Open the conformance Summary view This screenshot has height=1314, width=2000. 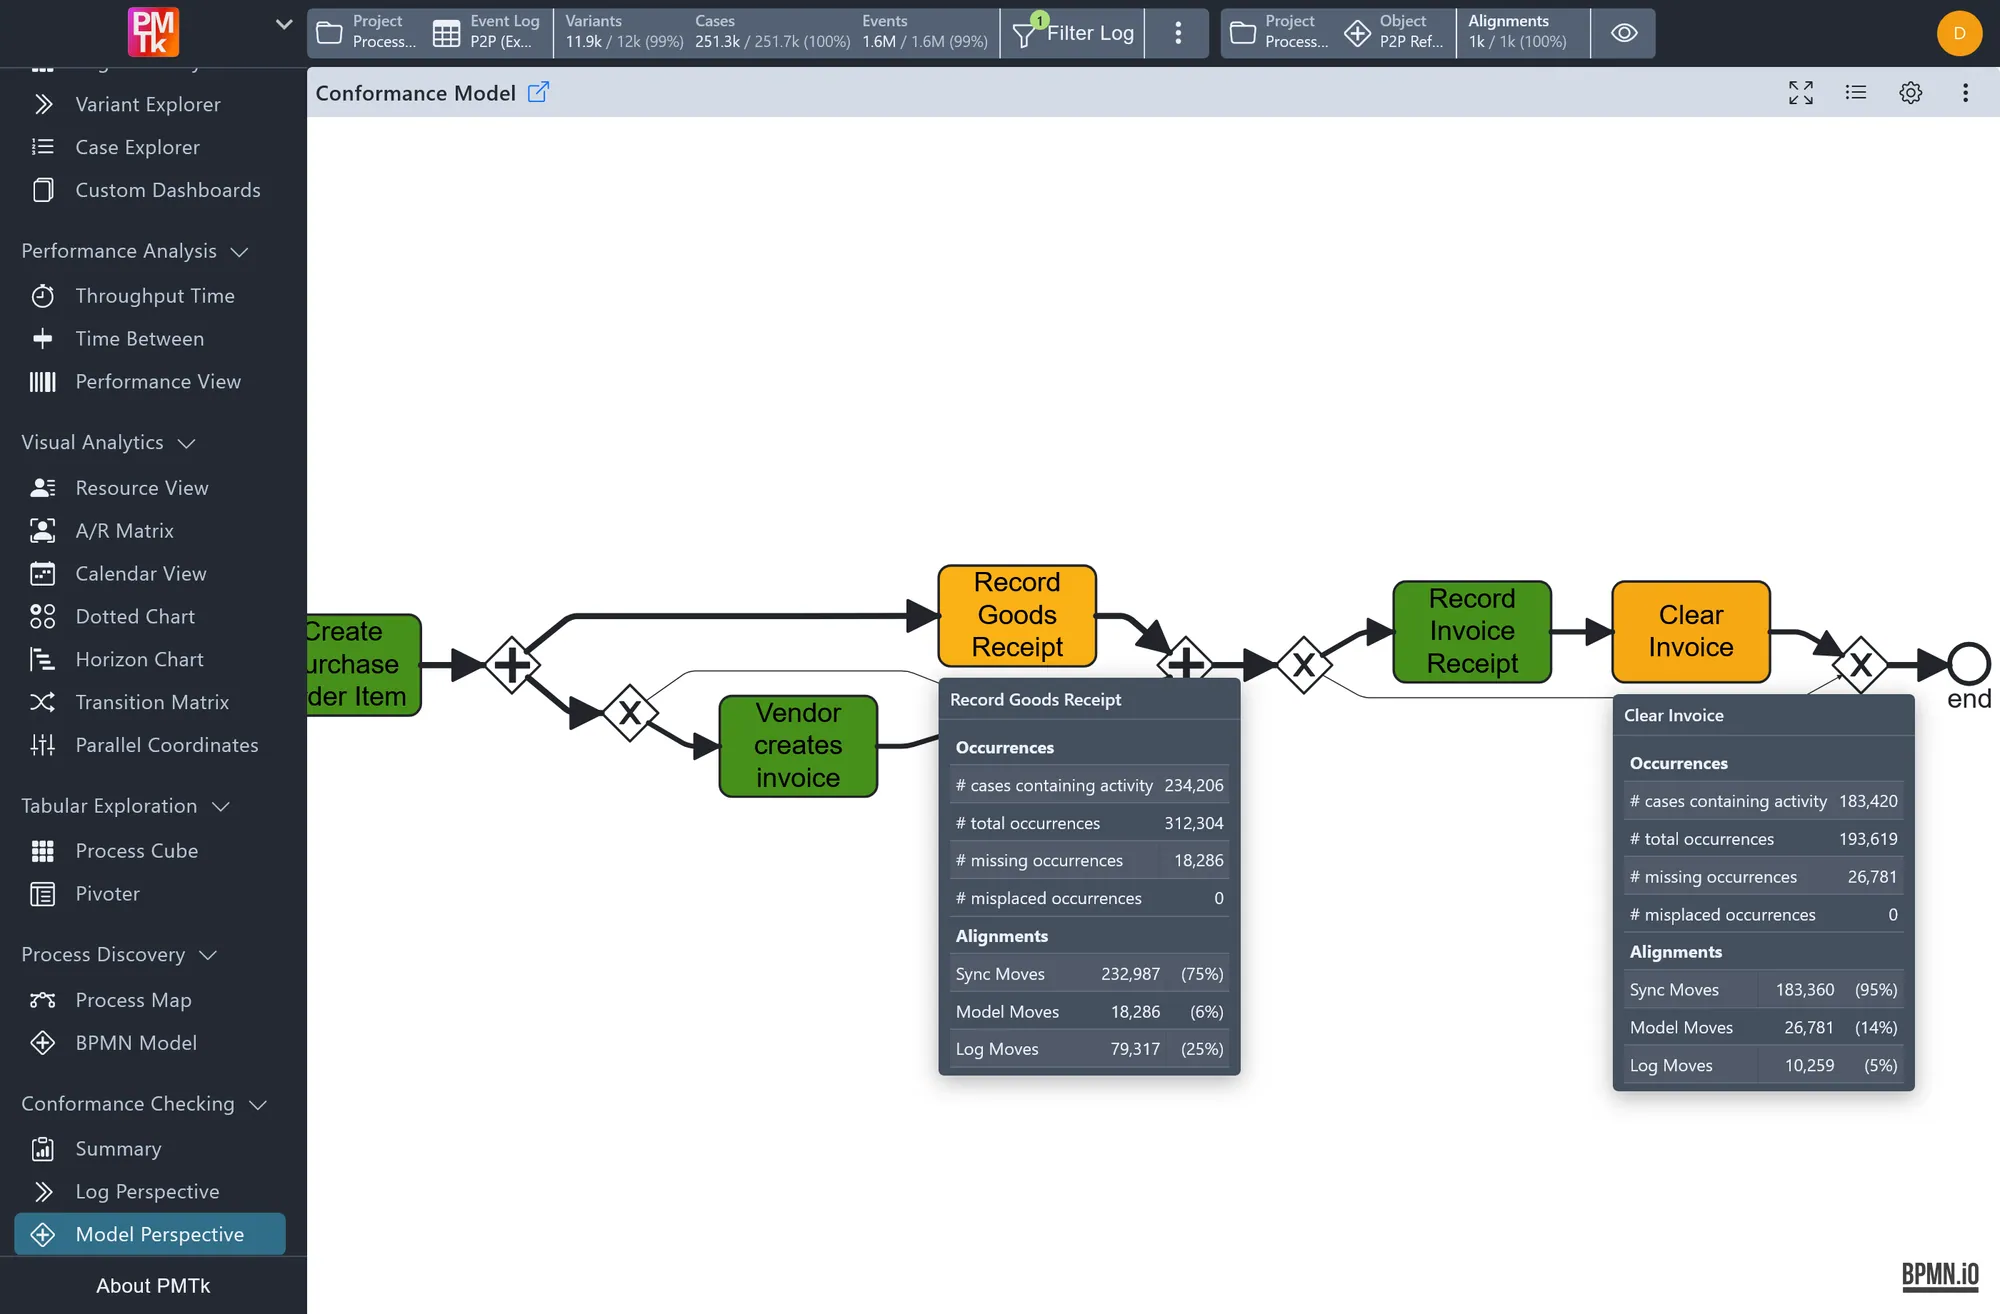(x=118, y=1149)
